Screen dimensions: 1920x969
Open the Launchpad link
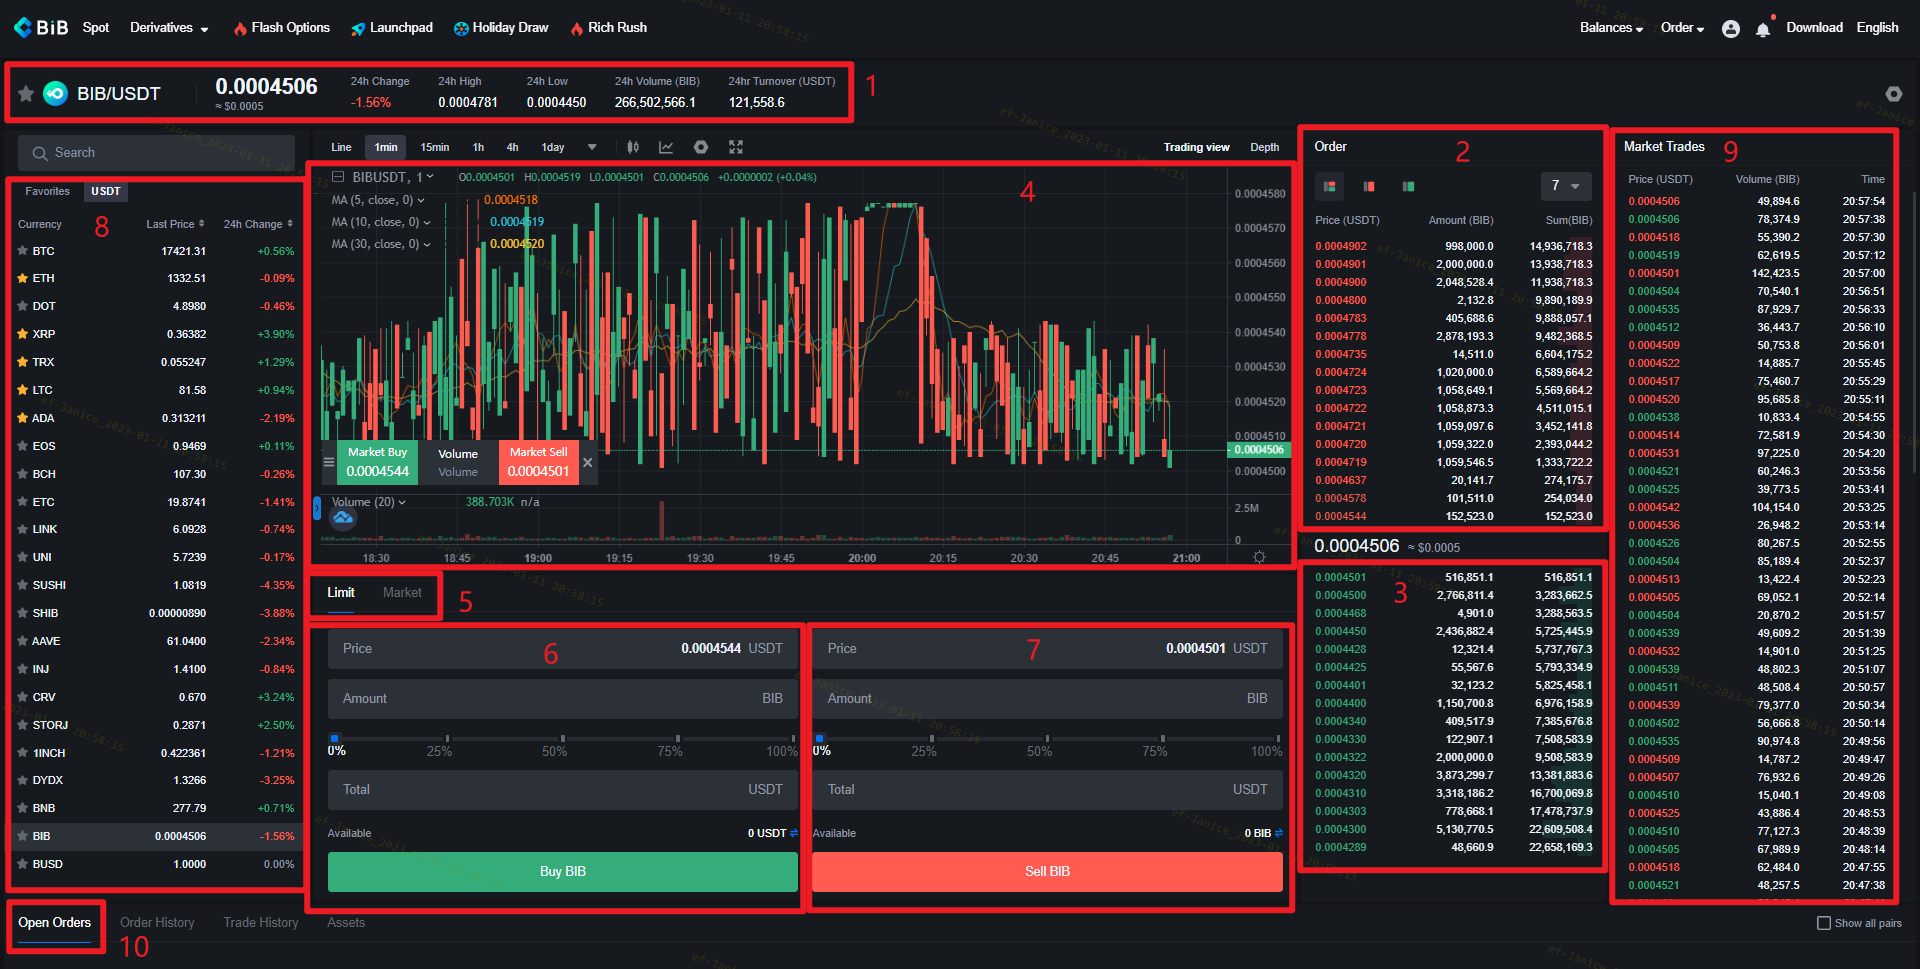(x=392, y=28)
